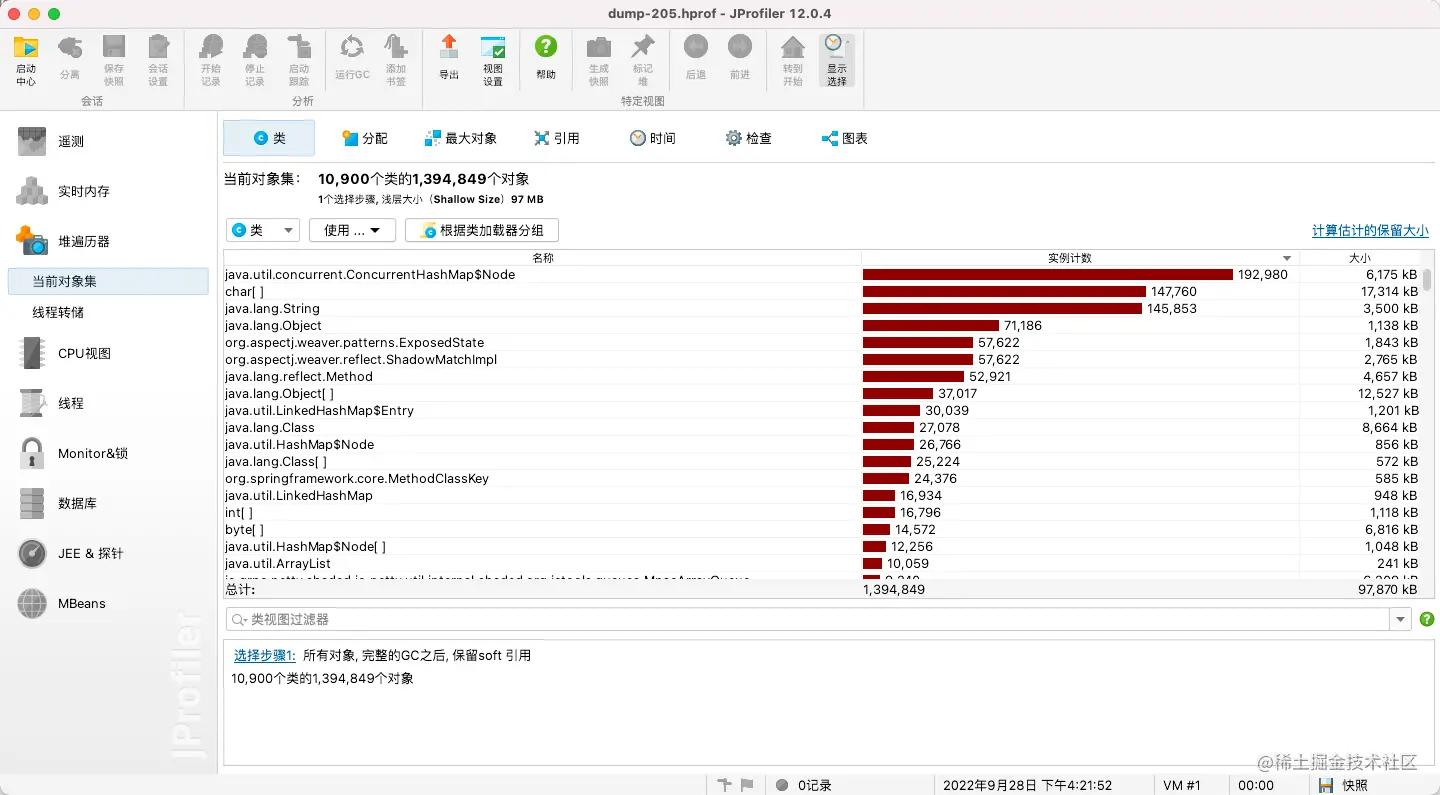The width and height of the screenshot is (1440, 795).
Task: Select the java.lang.String row
Action: coord(822,308)
